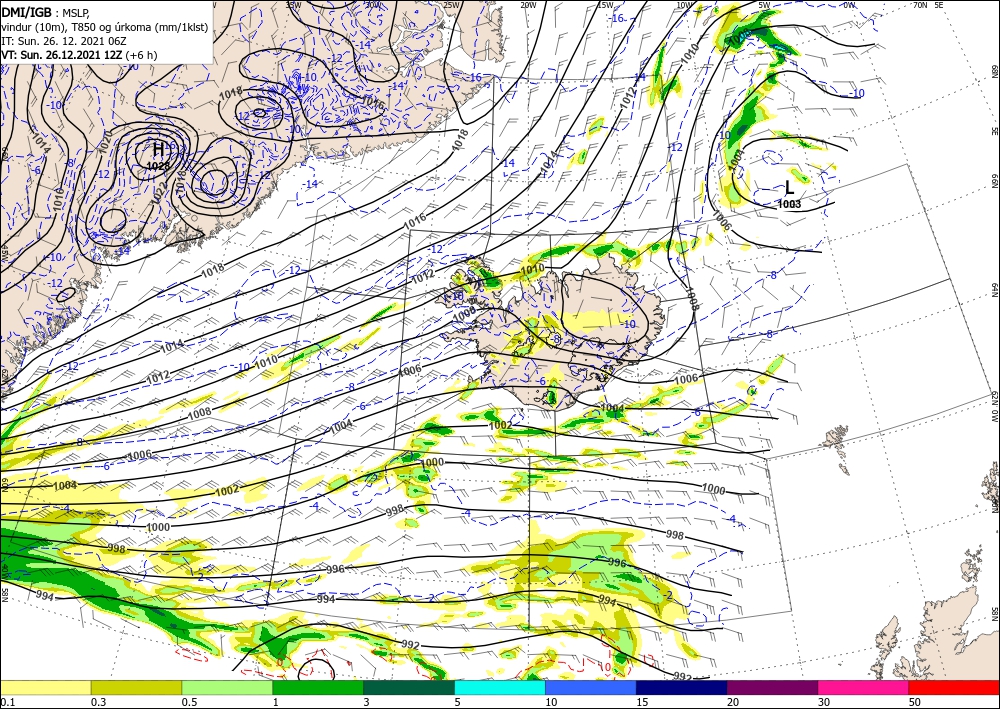Click the '1022' isobar label

159,194
